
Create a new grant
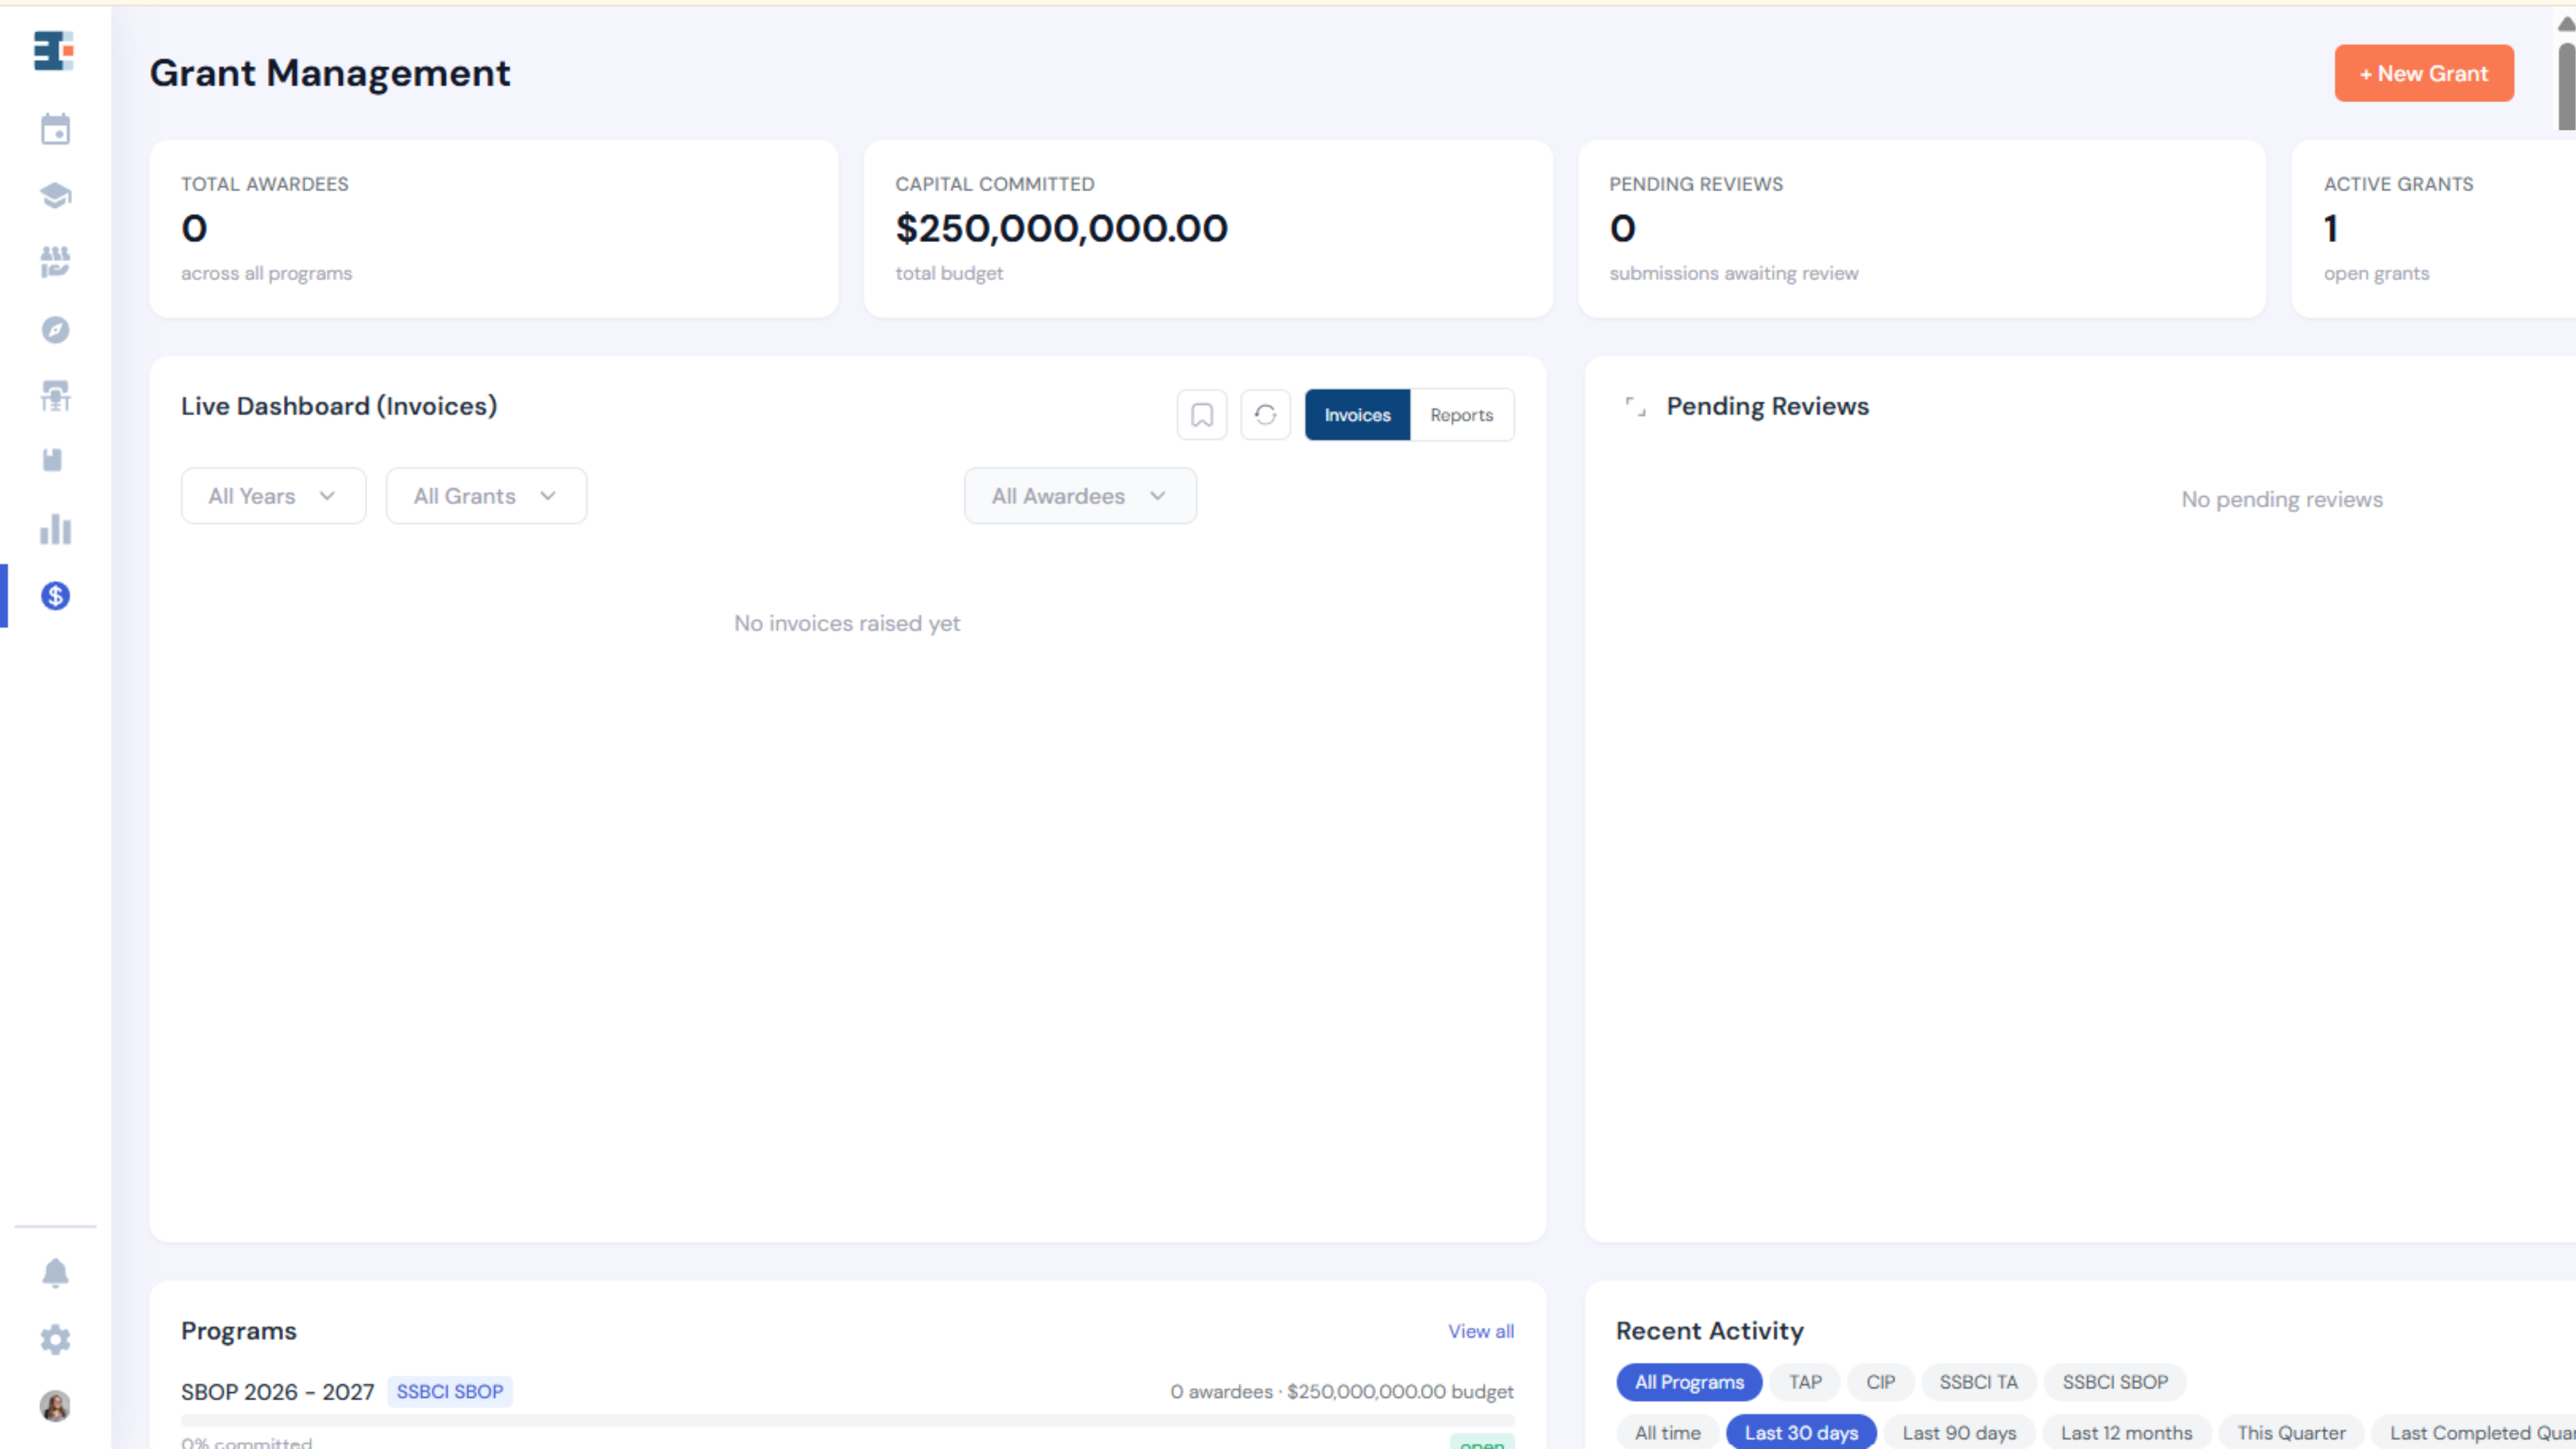tap(2424, 73)
